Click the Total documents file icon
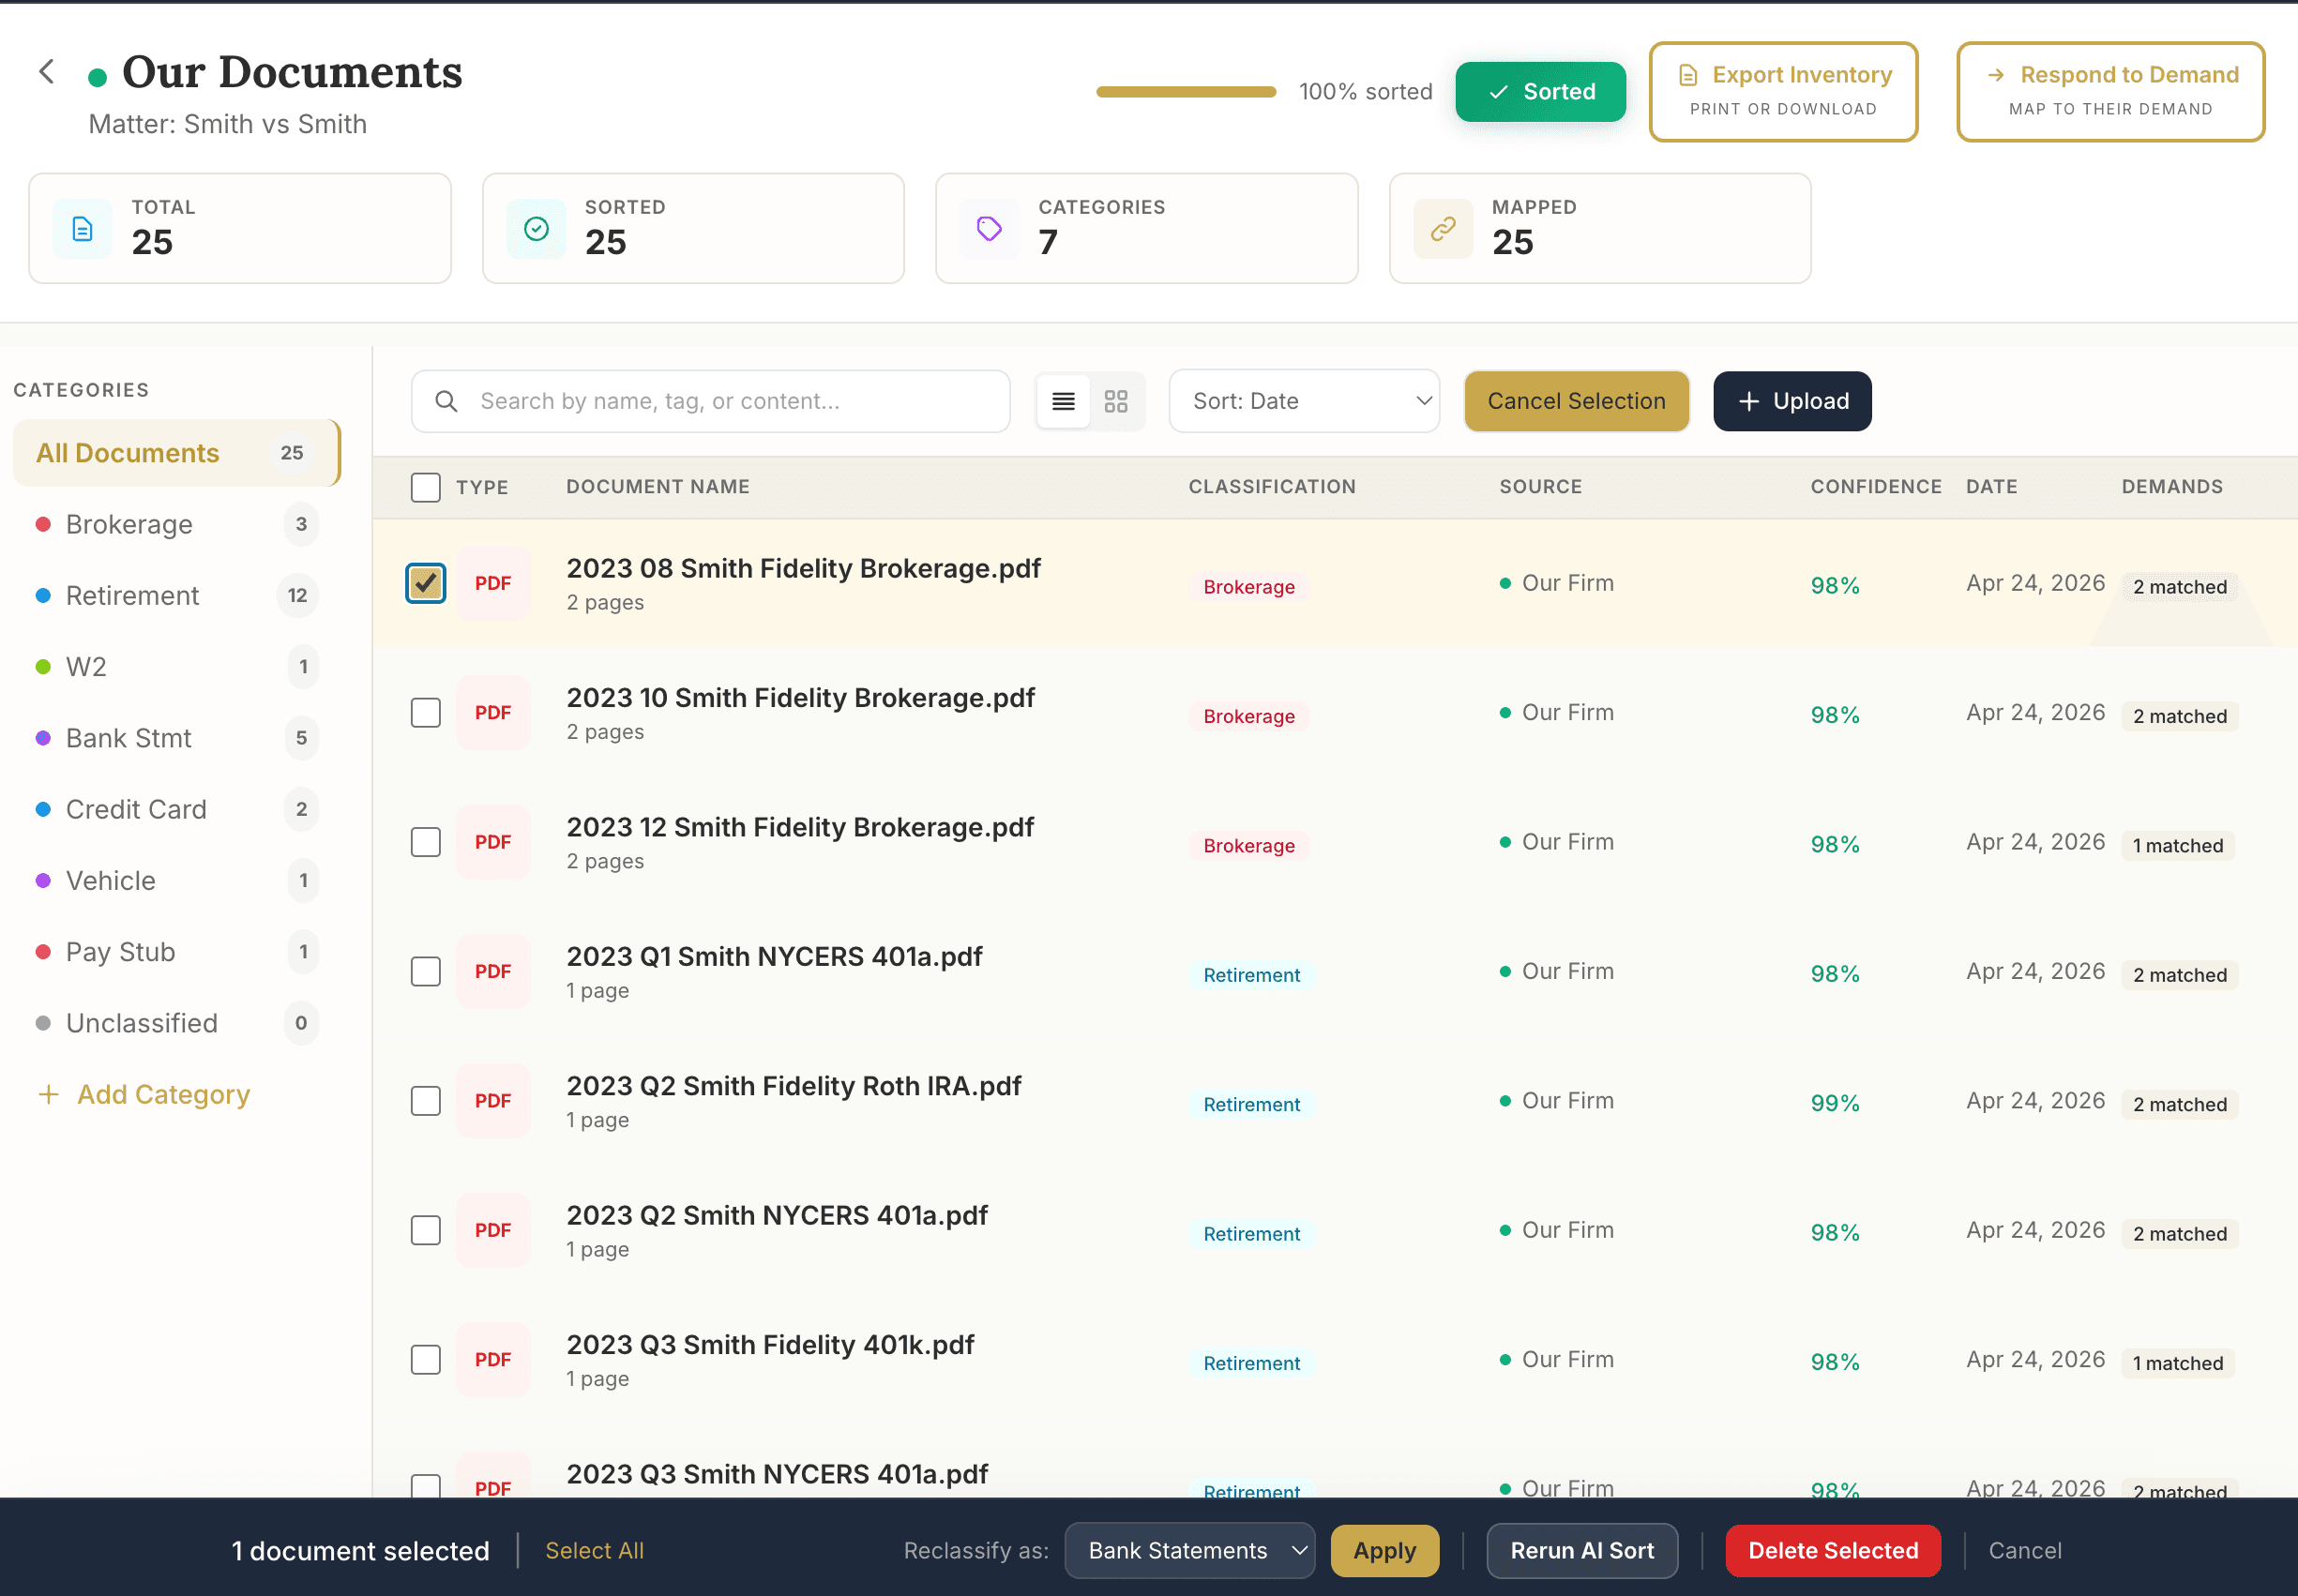 (83, 229)
